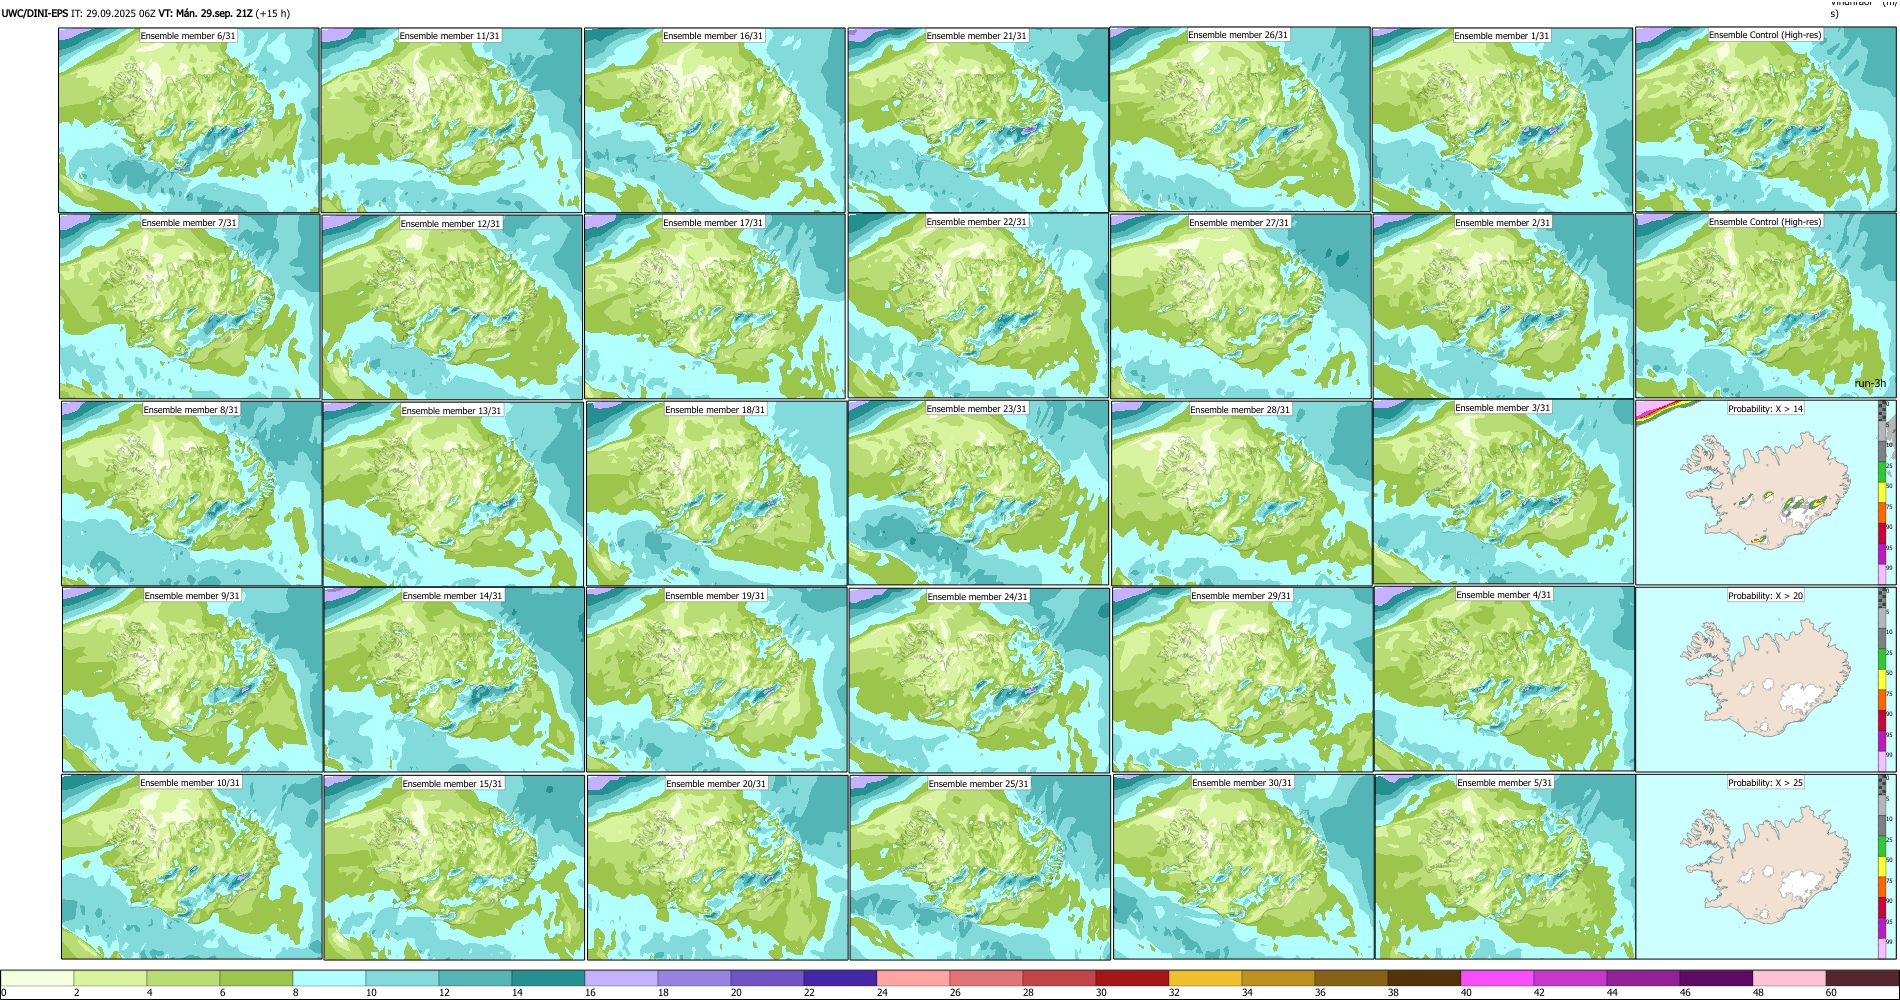Open the Ensemble member 23/31 map panel
The height and width of the screenshot is (1000, 1900).
click(978, 493)
